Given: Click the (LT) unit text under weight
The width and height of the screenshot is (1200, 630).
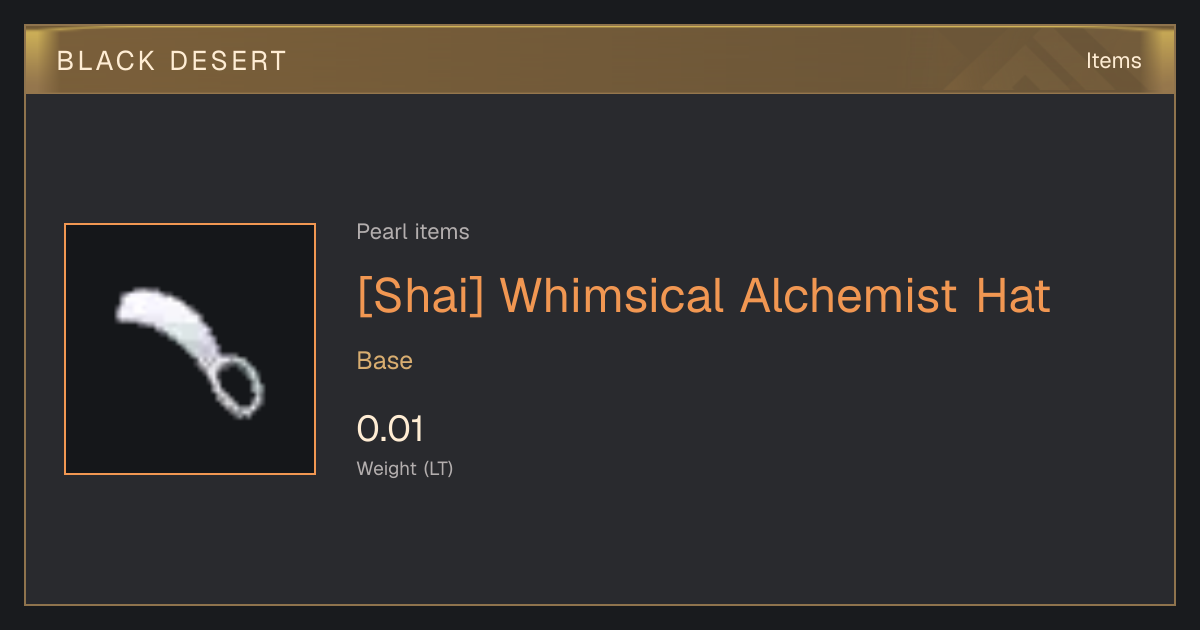Looking at the screenshot, I should pos(438,468).
